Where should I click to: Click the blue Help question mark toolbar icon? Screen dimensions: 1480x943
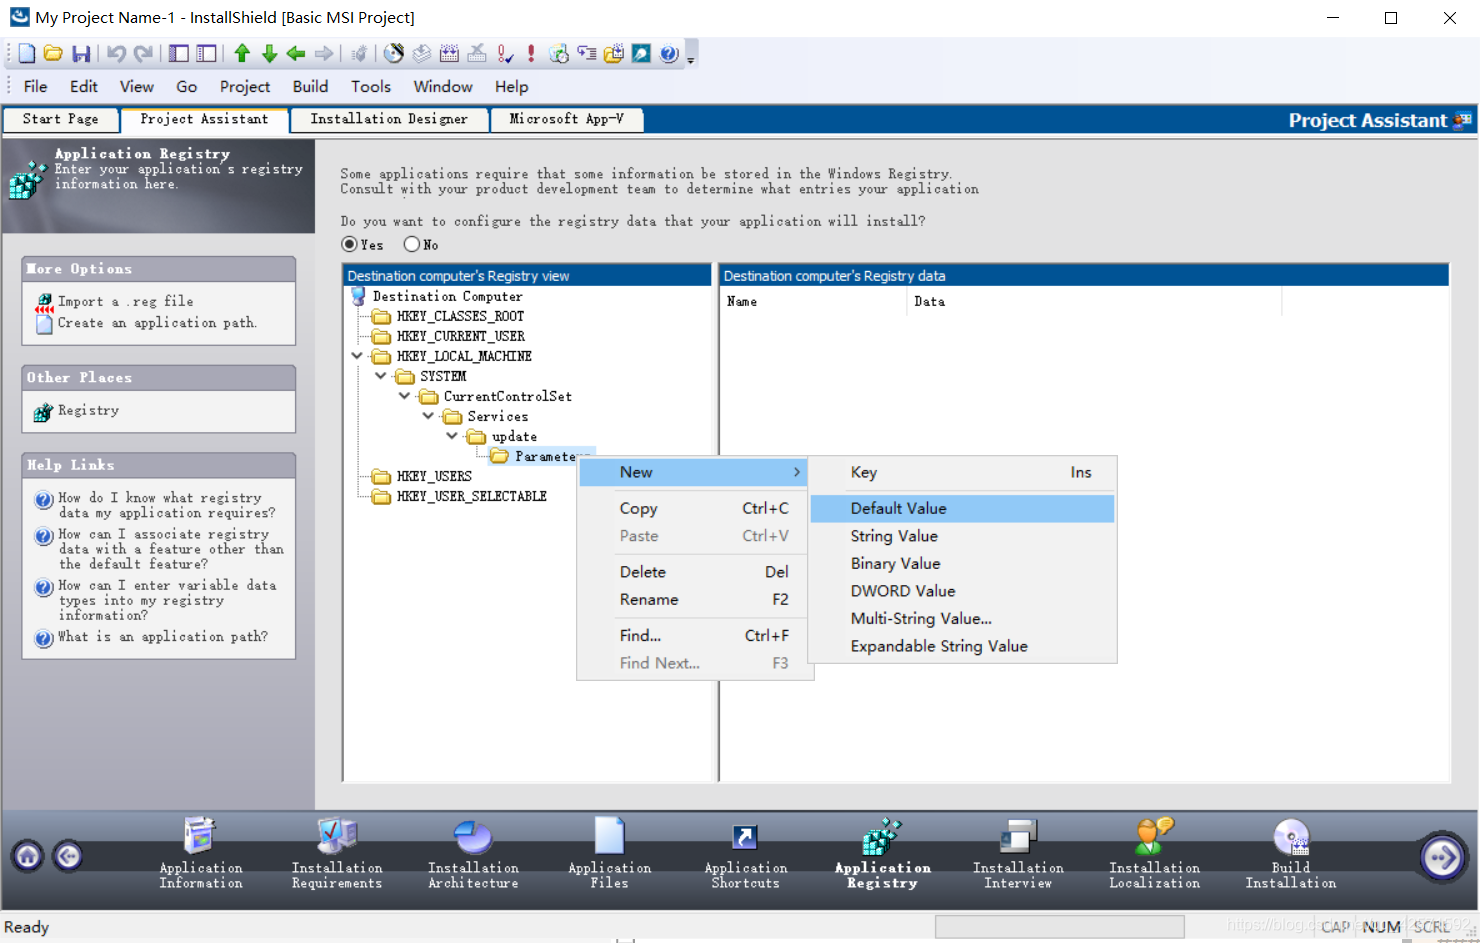[669, 53]
